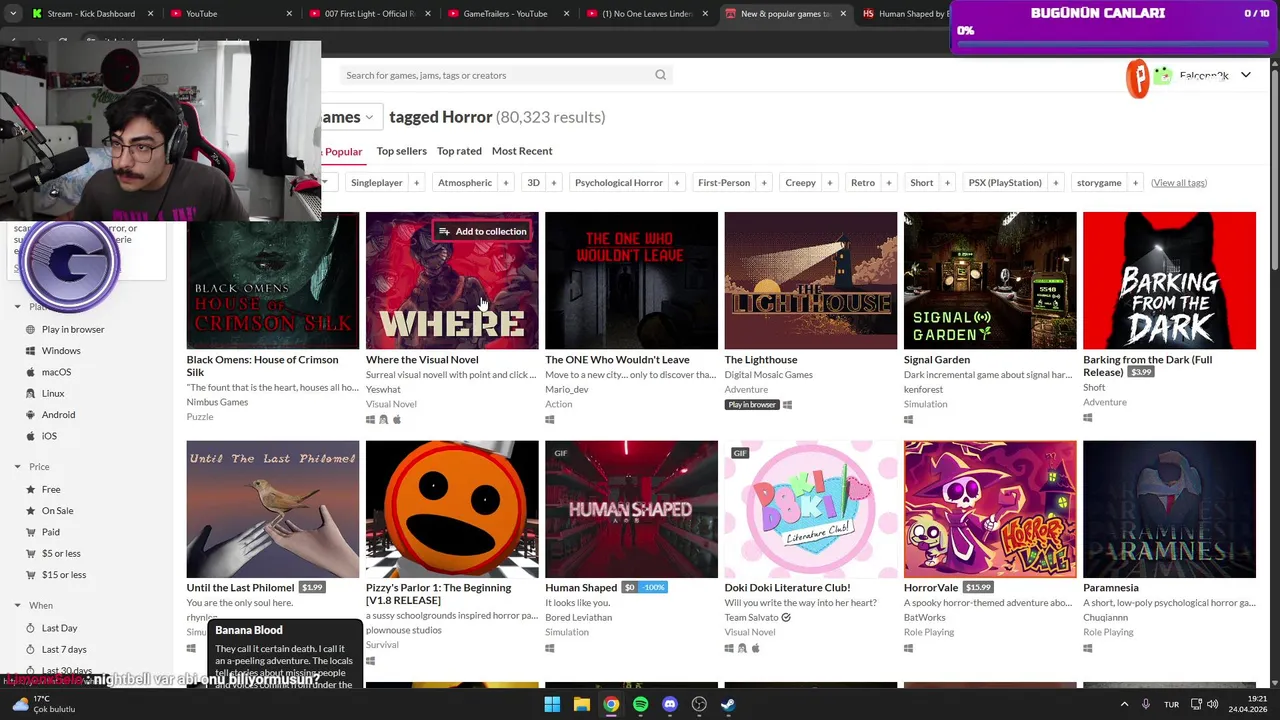The image size is (1280, 720).
Task: Filter by Free price in the sidebar
Action: click(x=51, y=489)
